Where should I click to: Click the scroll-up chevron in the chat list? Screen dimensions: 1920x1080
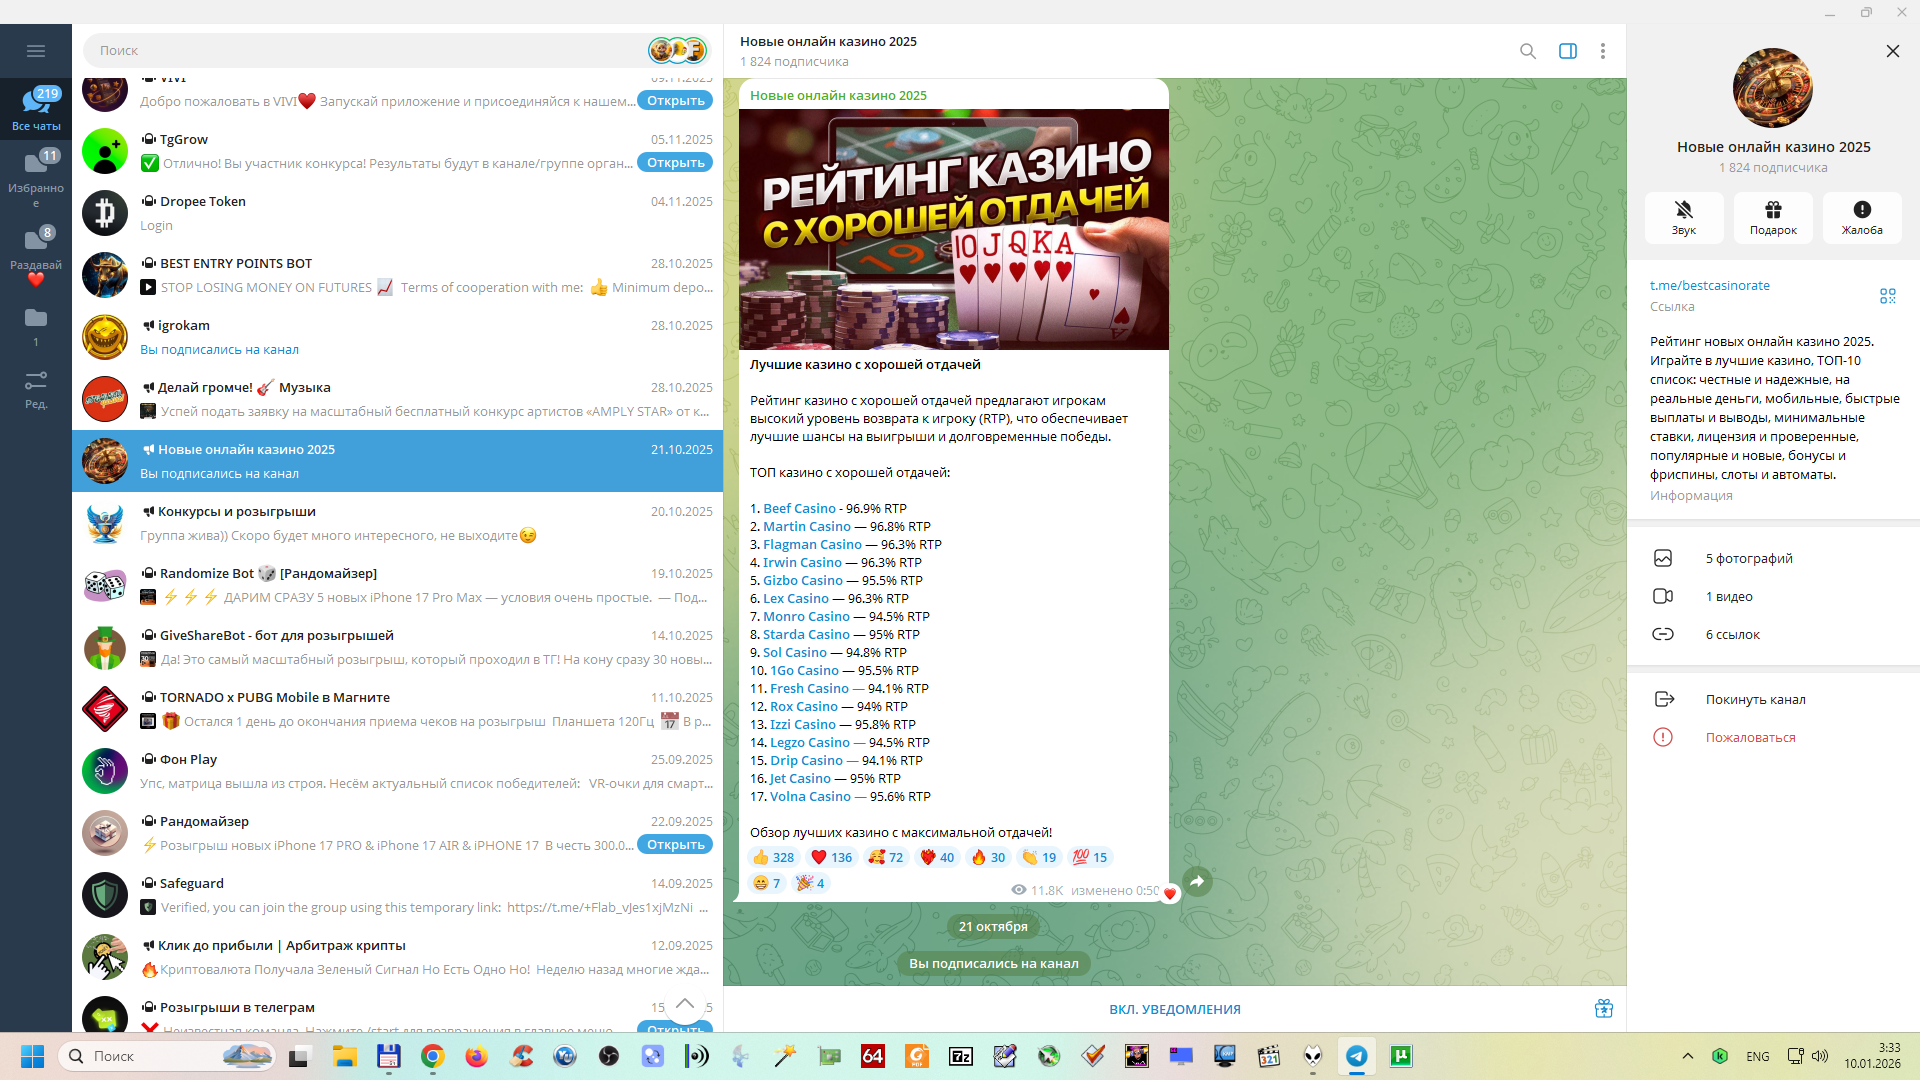point(685,1004)
